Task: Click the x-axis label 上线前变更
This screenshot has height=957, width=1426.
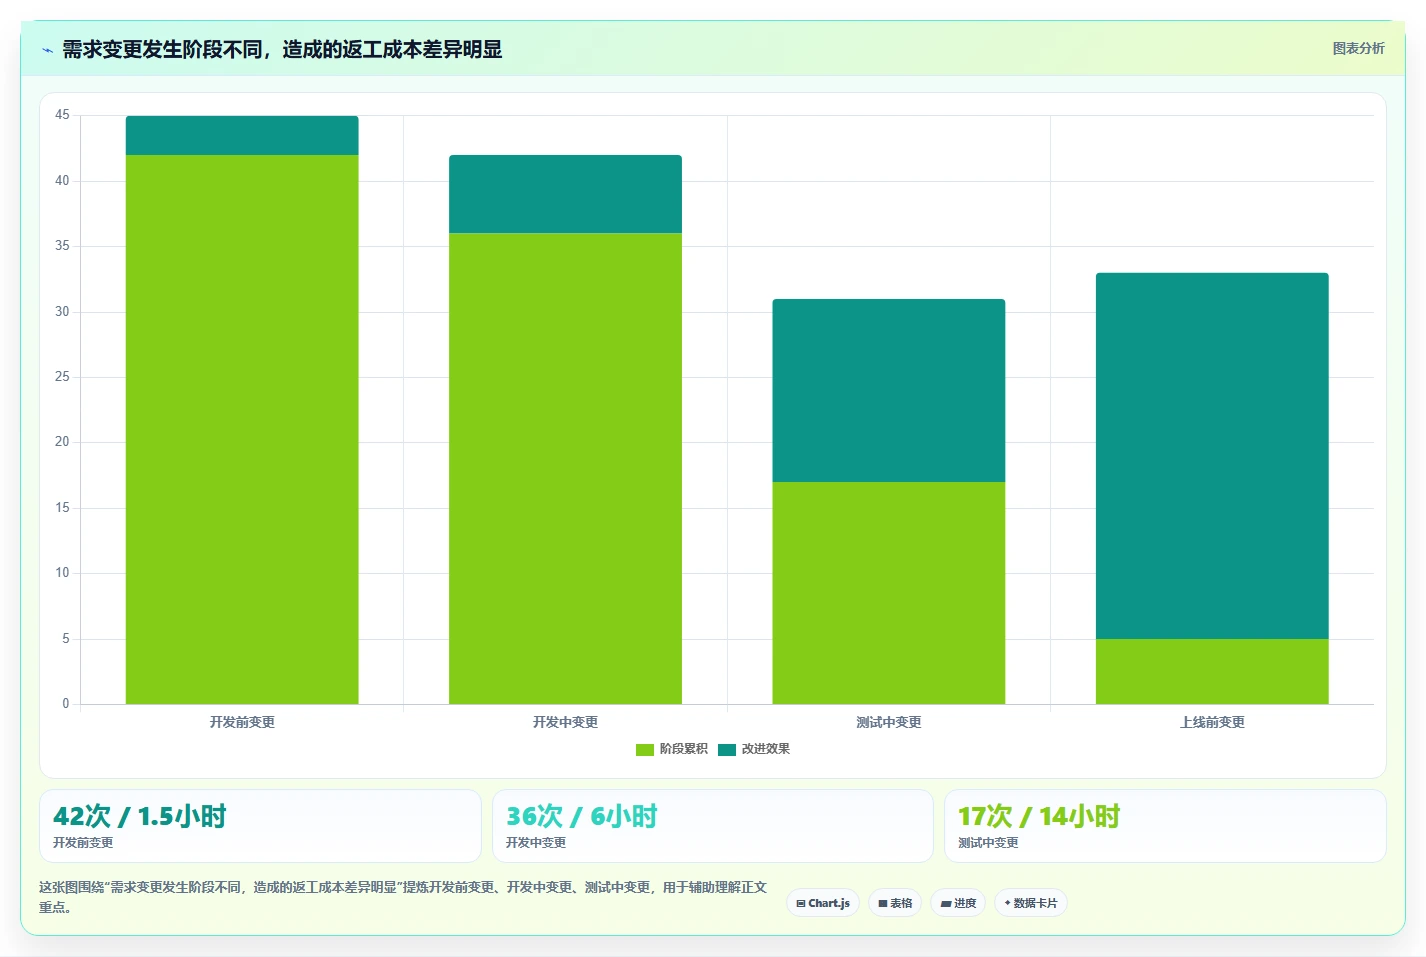Action: pyautogui.click(x=1212, y=722)
